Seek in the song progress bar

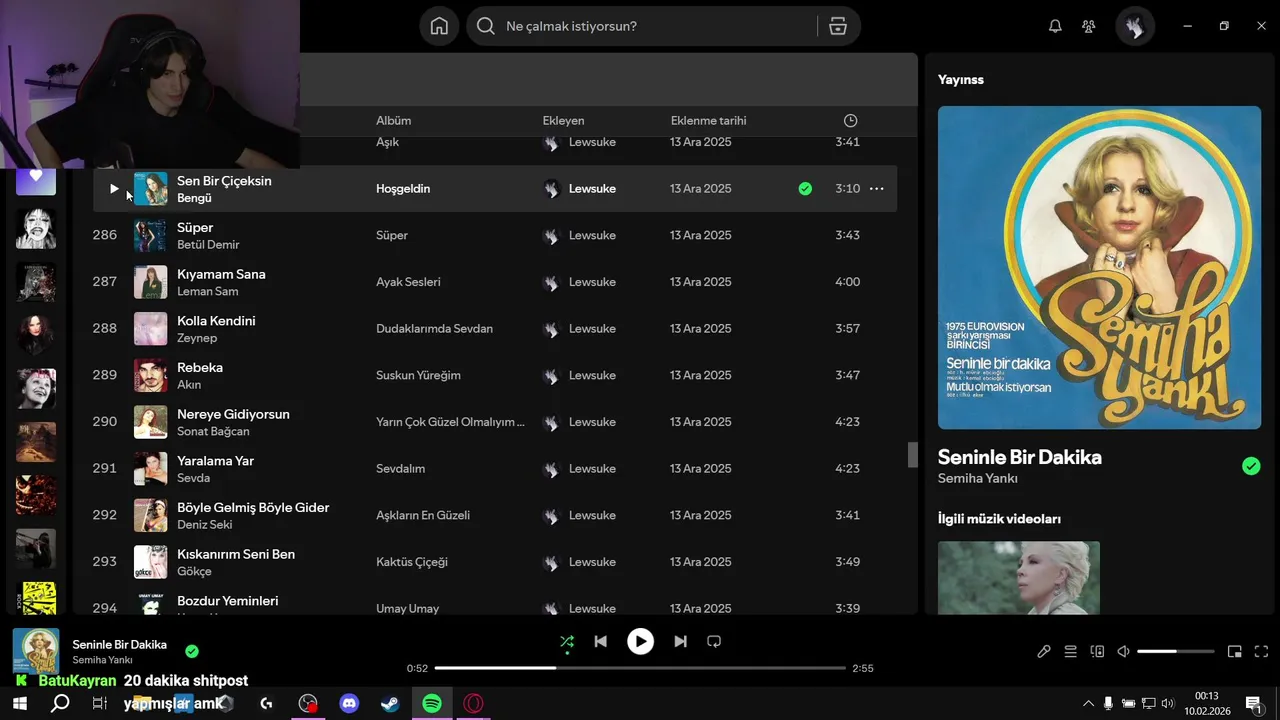click(640, 668)
